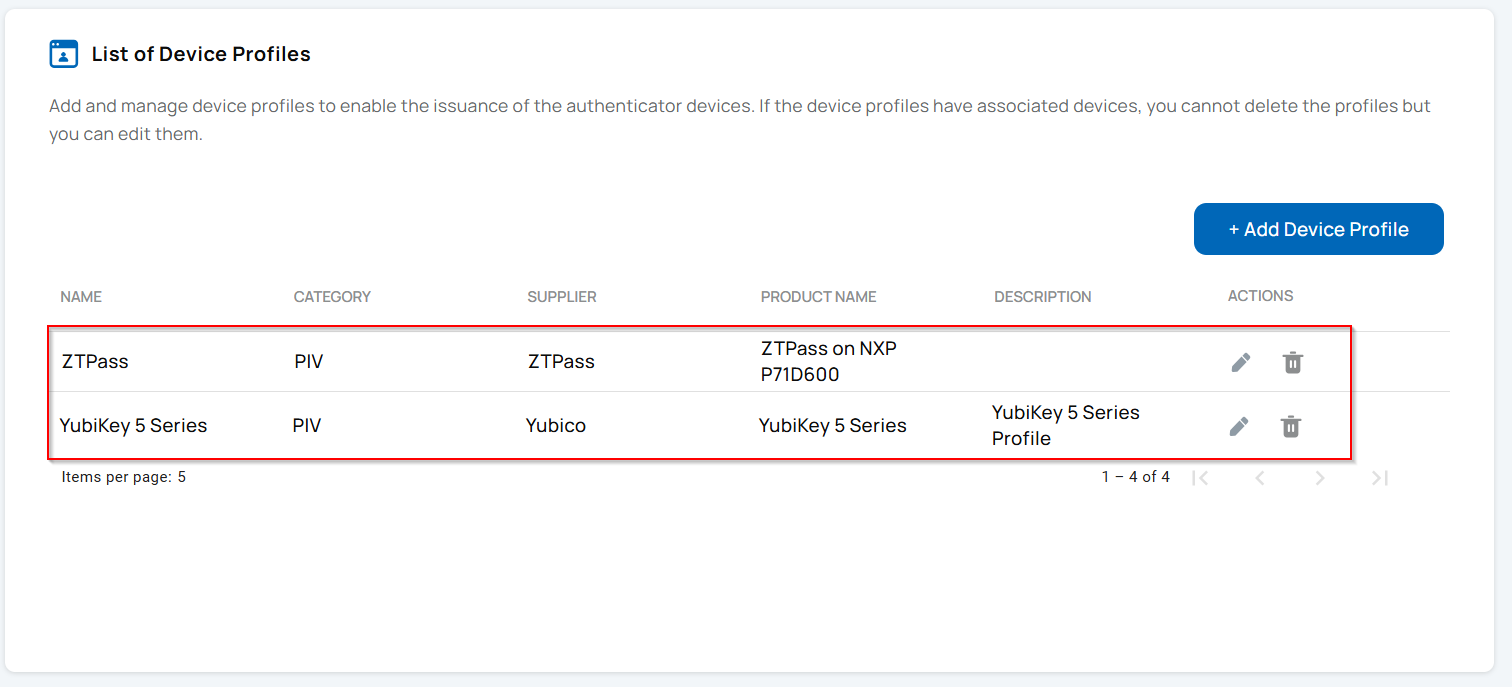Select the ZTPass profile name link
The image size is (1512, 687).
(x=94, y=362)
